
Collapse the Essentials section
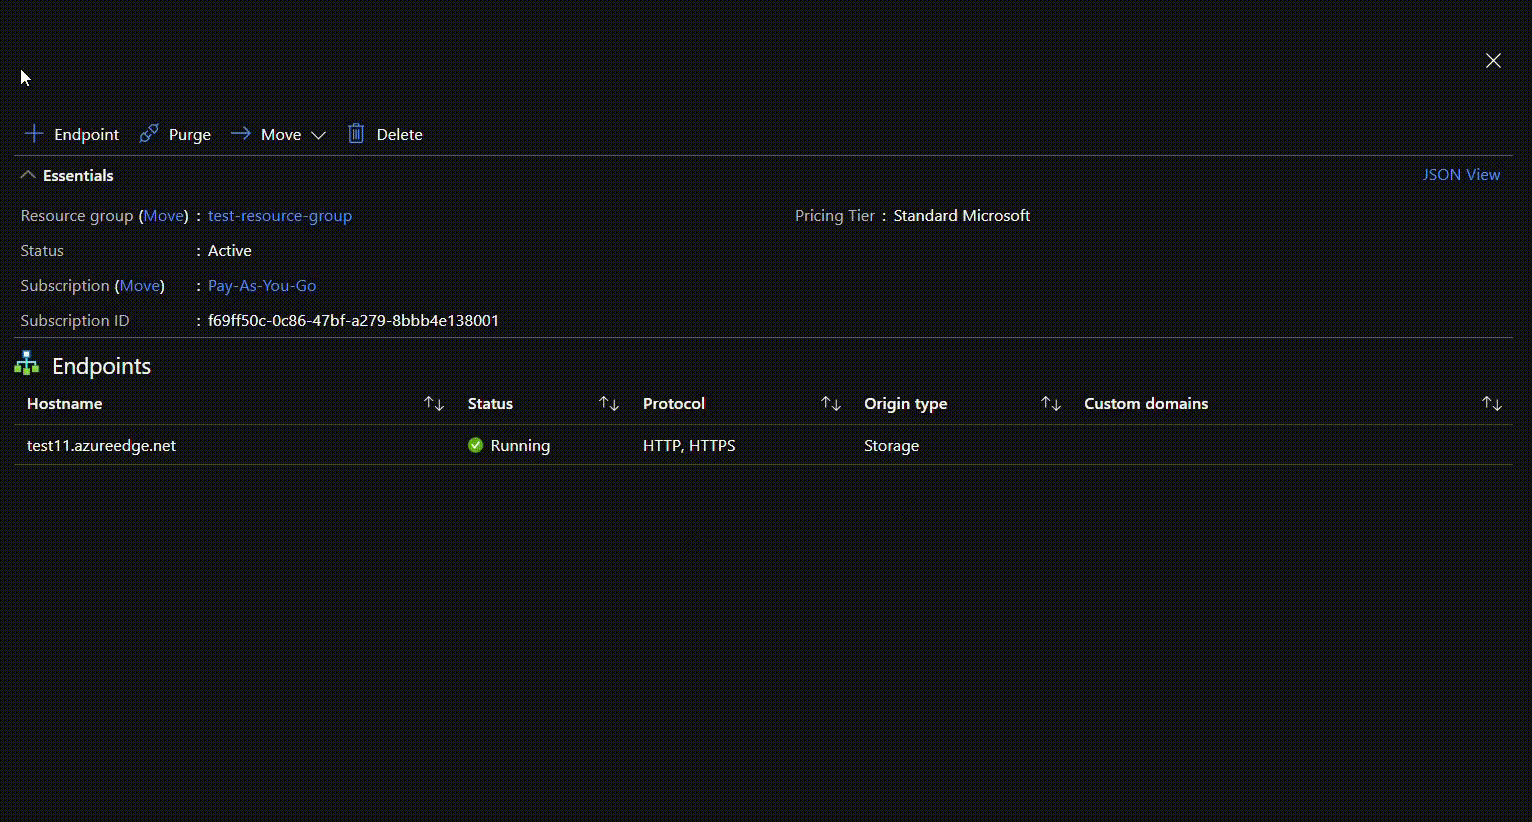click(x=28, y=175)
